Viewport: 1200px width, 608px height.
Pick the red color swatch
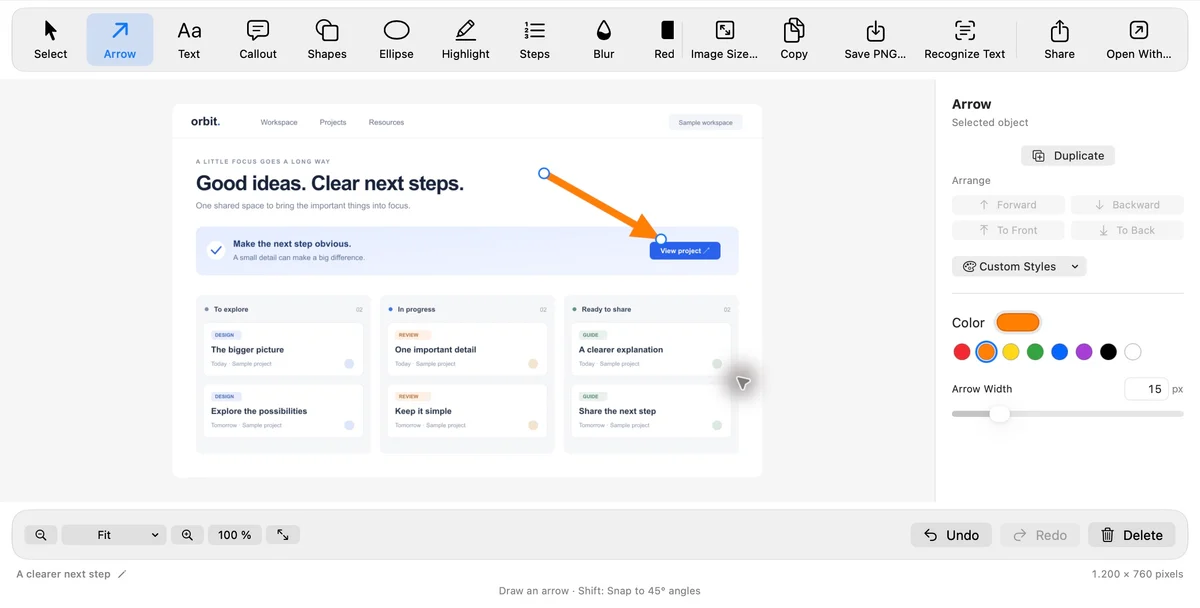(962, 352)
